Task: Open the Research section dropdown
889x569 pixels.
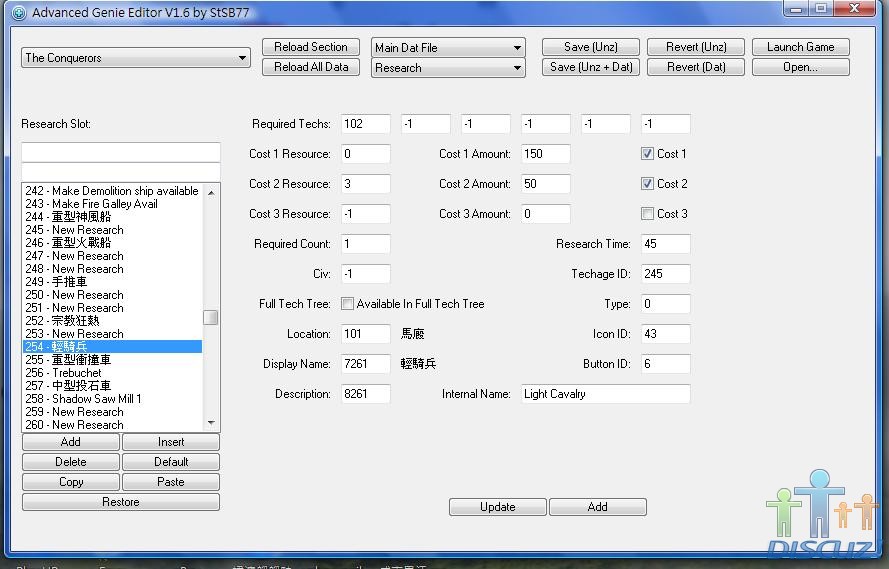Action: pyautogui.click(x=448, y=68)
